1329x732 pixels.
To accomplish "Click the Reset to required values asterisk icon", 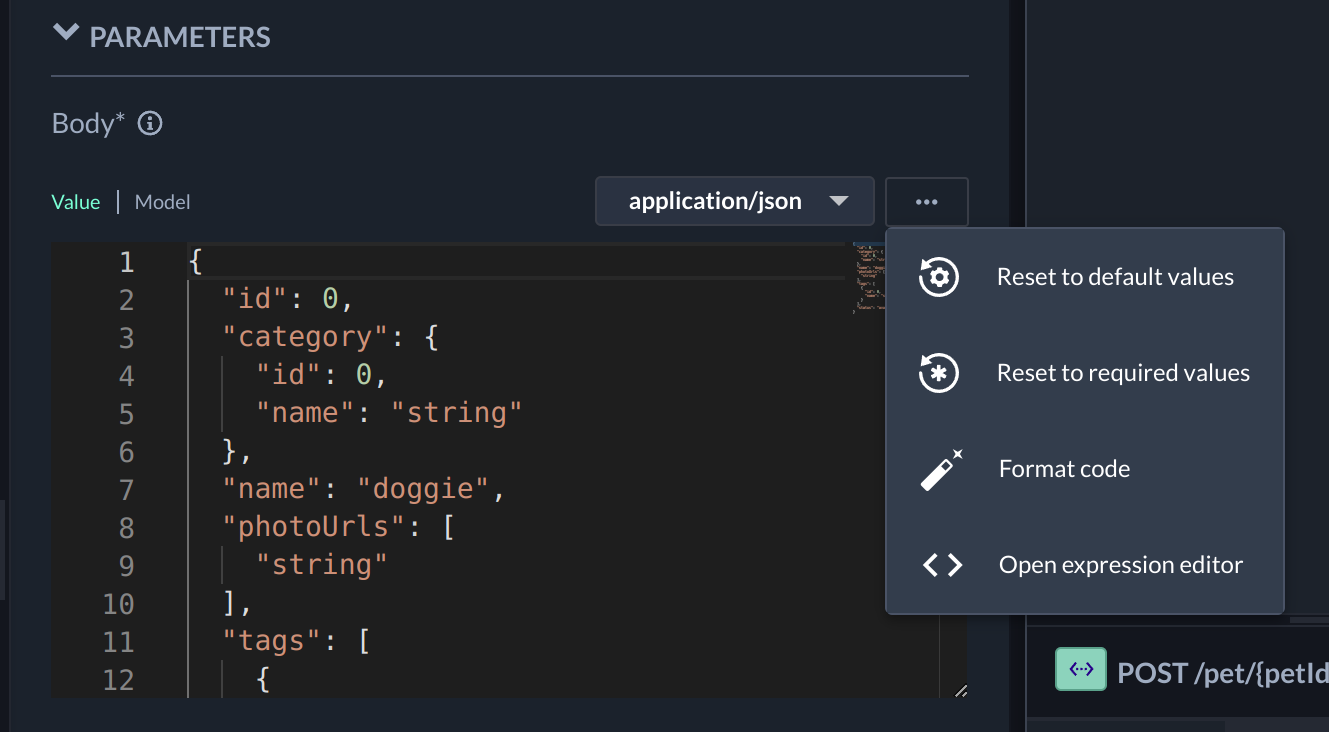I will 939,373.
